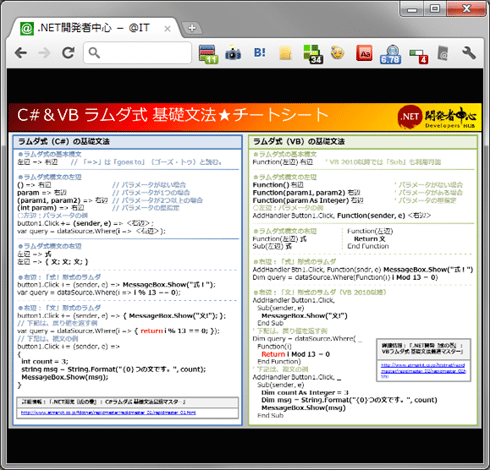Click the extension with red 4 badge
The width and height of the screenshot is (490, 470).
[x=419, y=56]
